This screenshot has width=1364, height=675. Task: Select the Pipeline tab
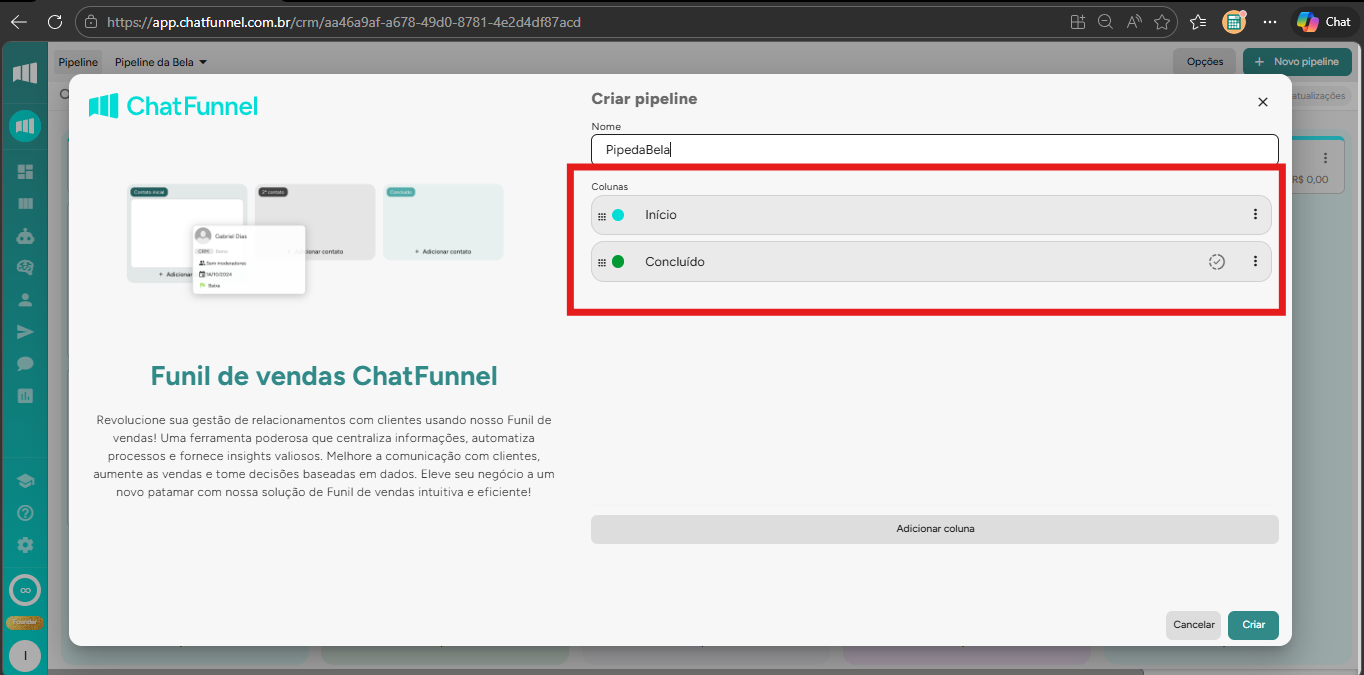78,62
